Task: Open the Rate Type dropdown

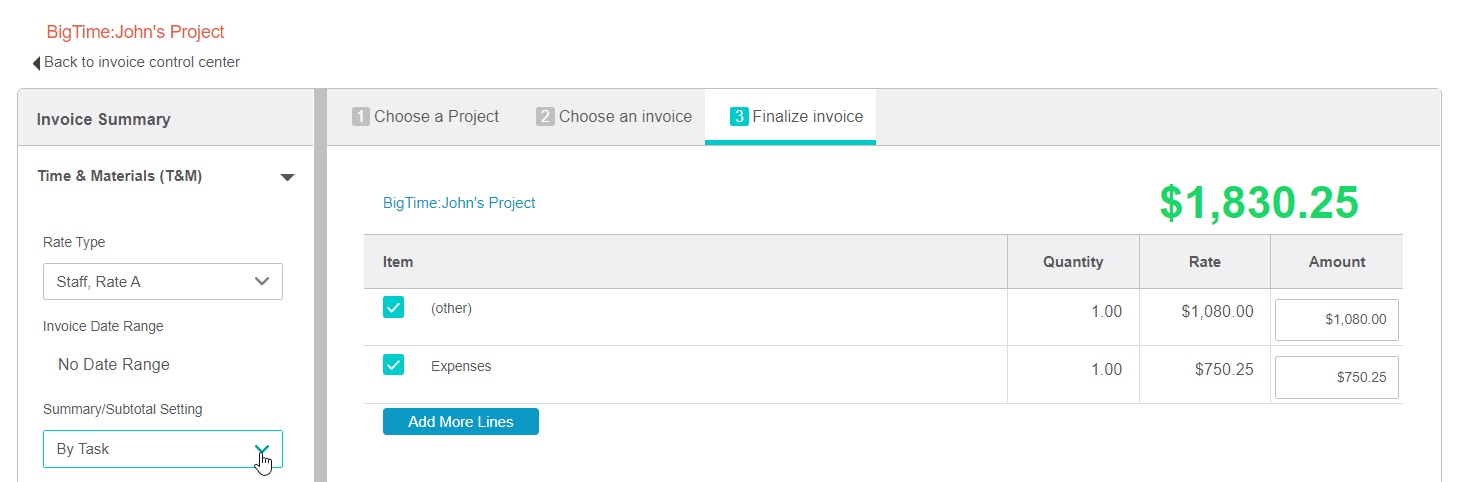Action: [163, 282]
